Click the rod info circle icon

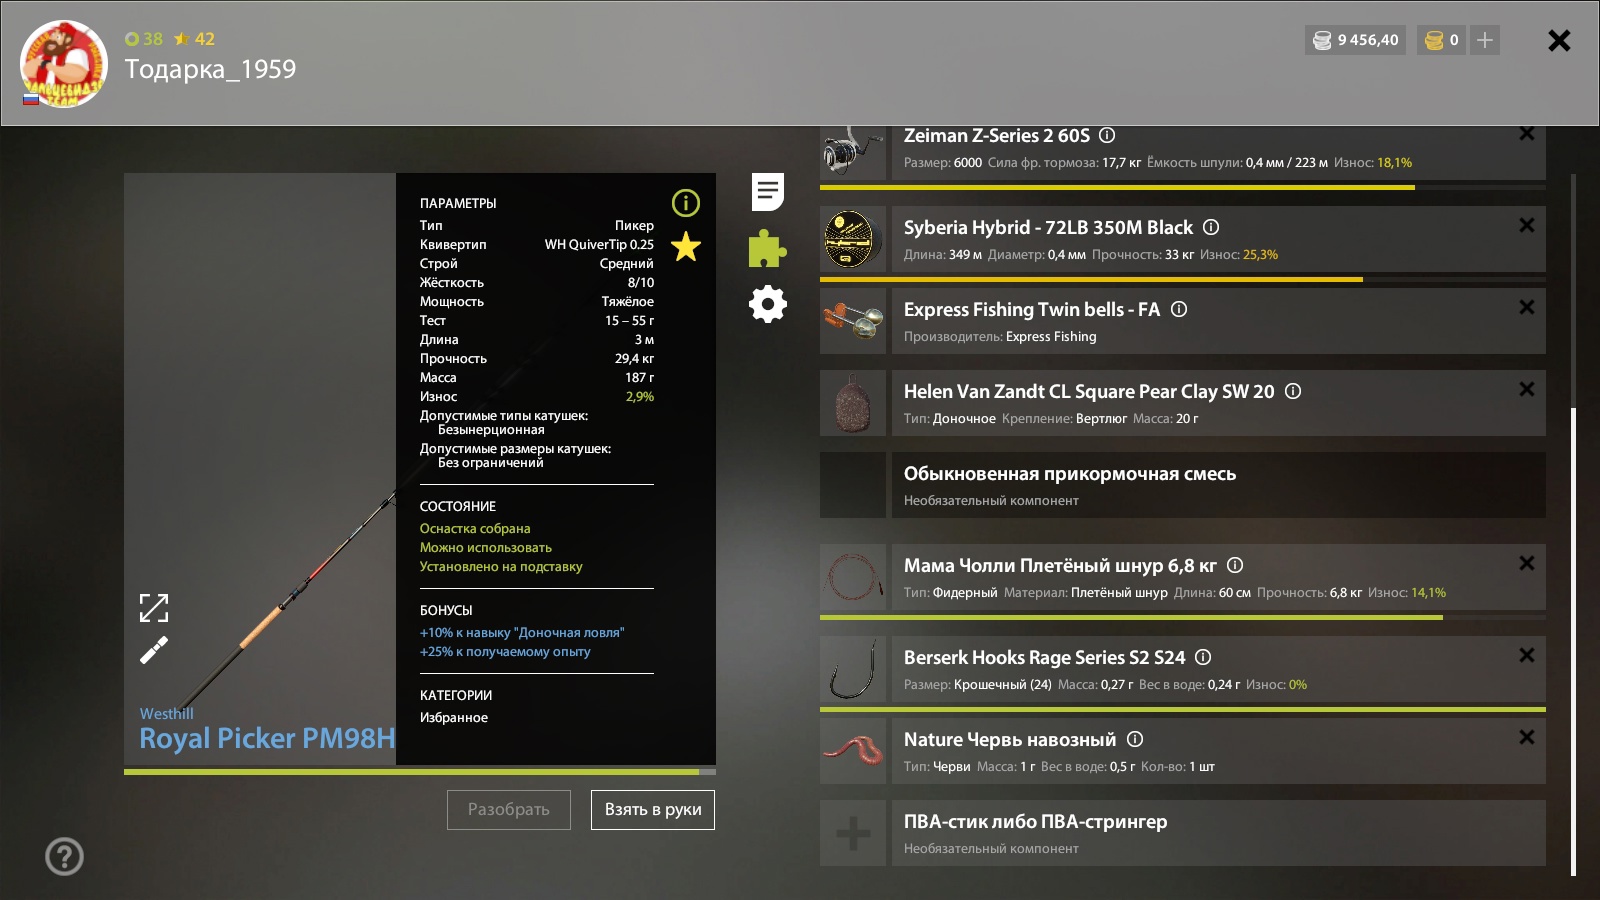(x=686, y=203)
